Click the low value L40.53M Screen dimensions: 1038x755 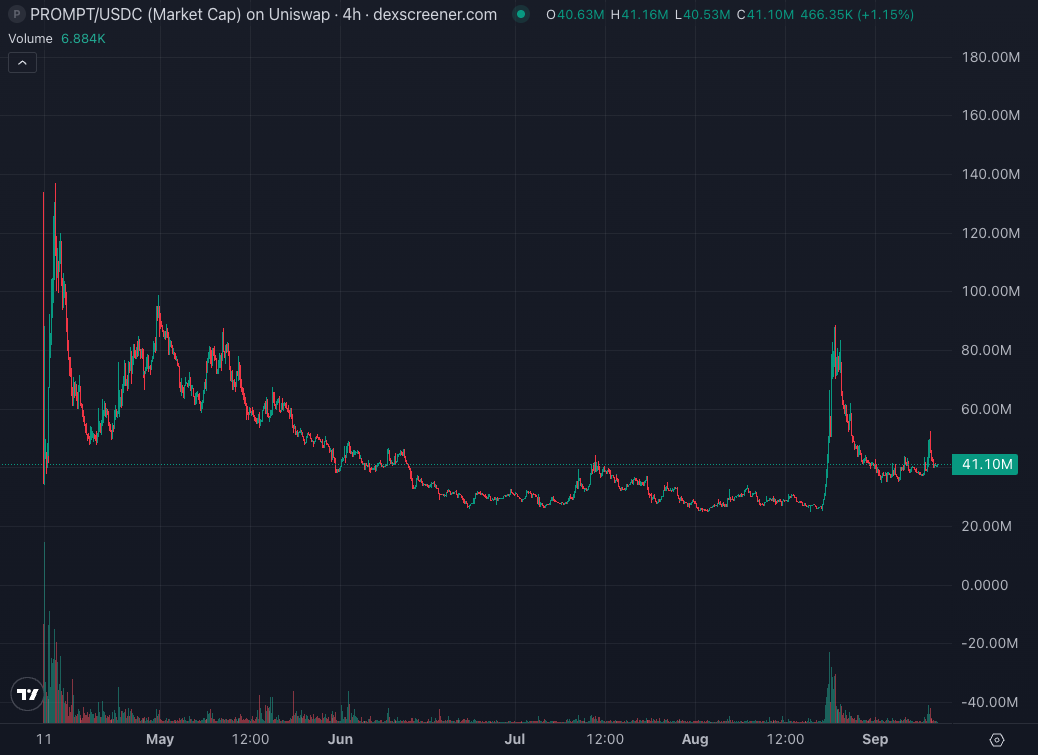click(x=702, y=15)
